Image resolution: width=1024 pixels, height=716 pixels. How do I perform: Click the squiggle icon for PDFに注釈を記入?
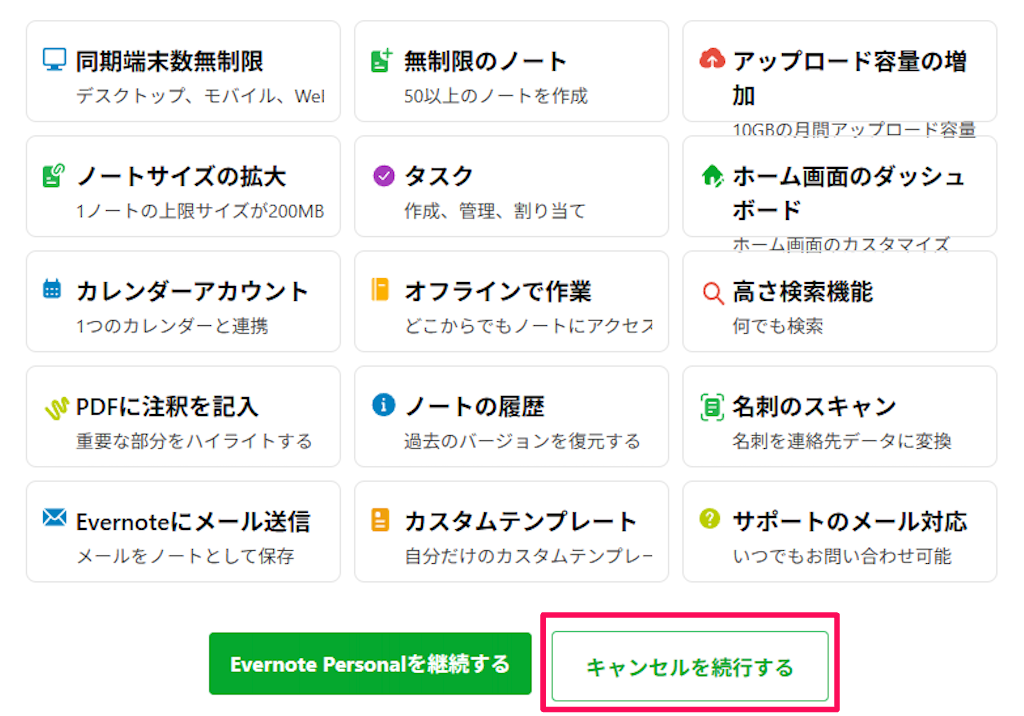point(56,408)
